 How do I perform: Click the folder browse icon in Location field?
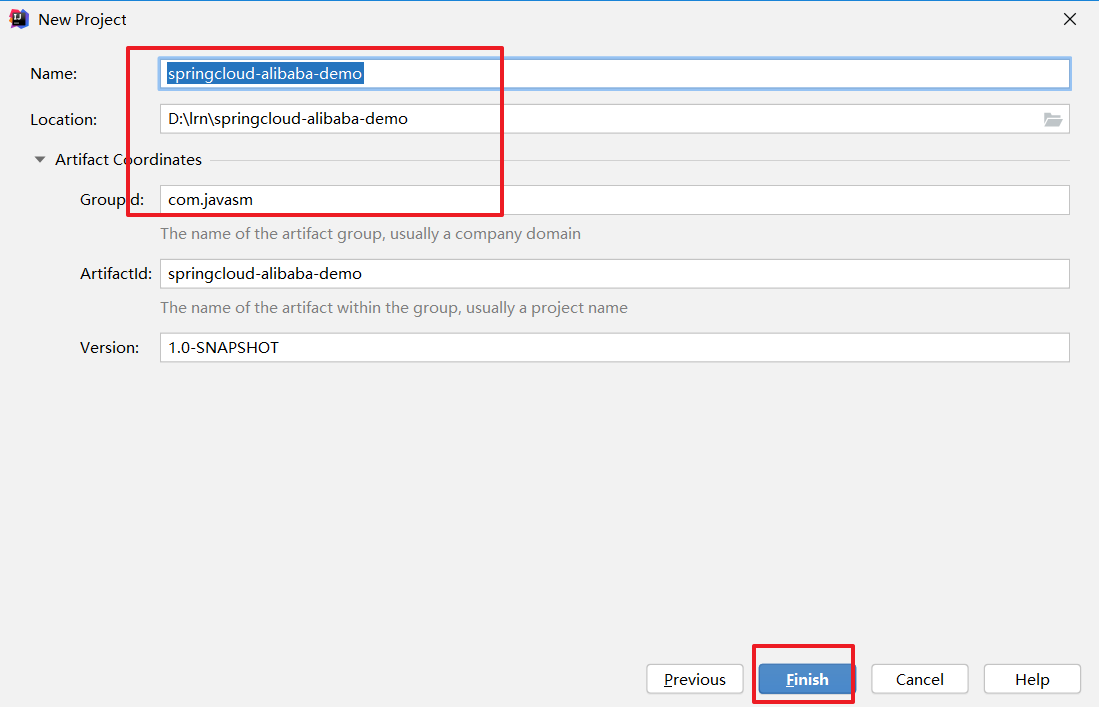click(x=1052, y=119)
